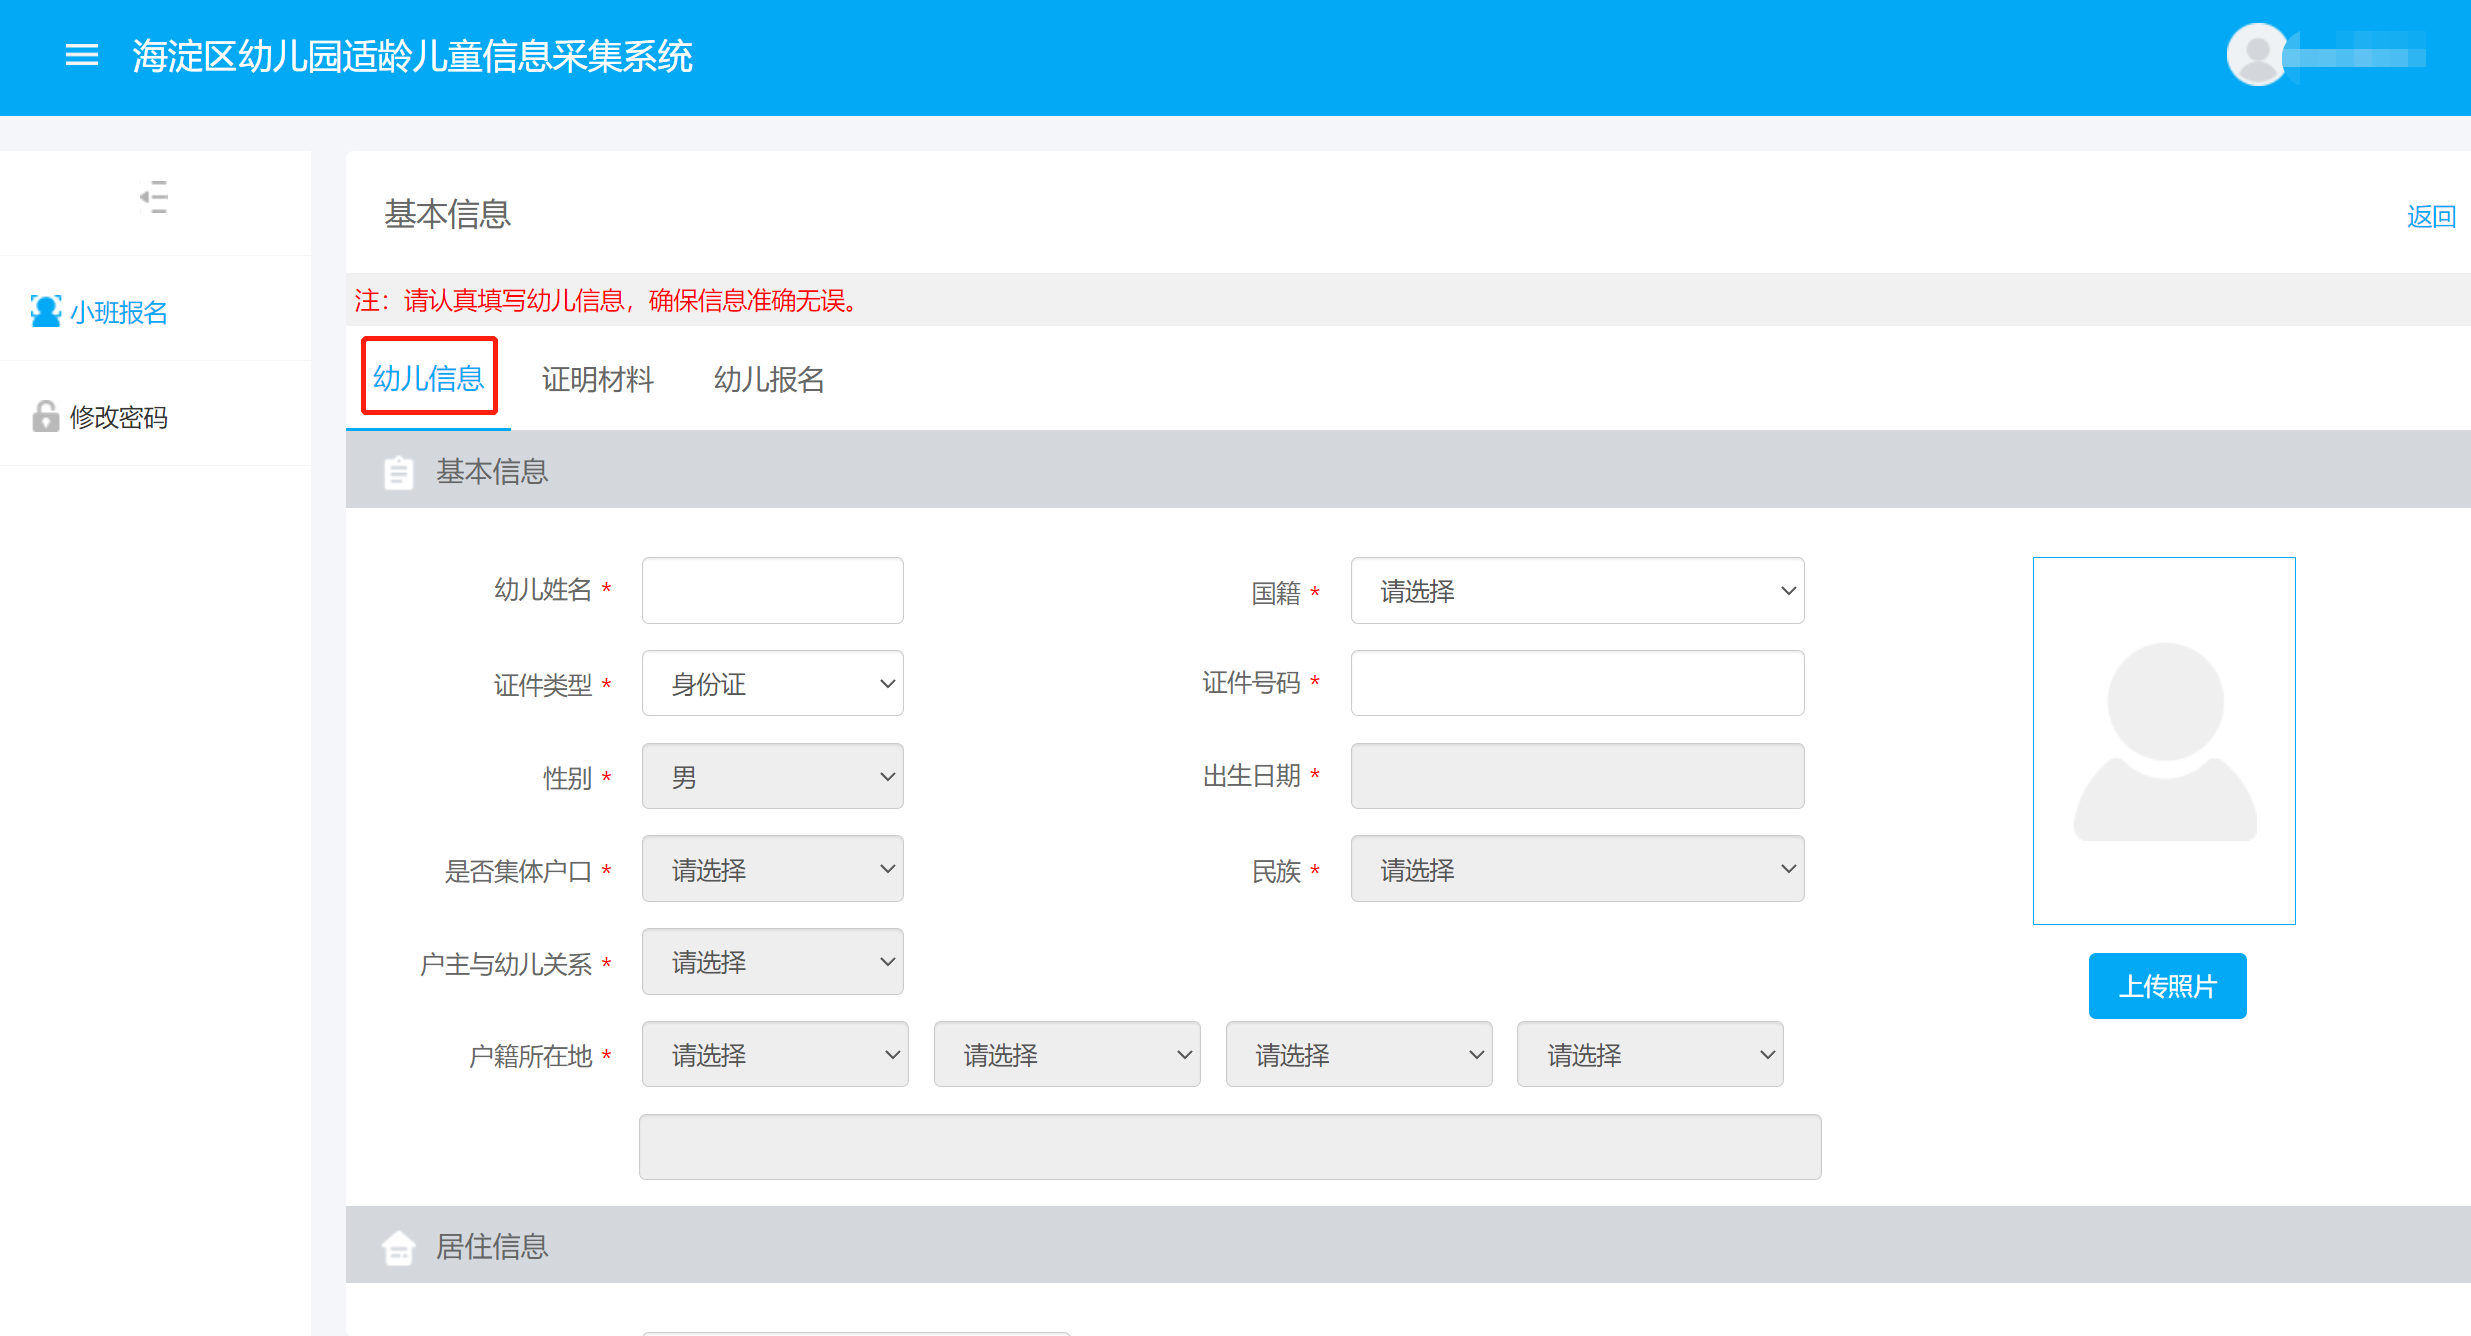This screenshot has width=2471, height=1336.
Task: Collapse sidebar using the indent icon
Action: [x=154, y=197]
